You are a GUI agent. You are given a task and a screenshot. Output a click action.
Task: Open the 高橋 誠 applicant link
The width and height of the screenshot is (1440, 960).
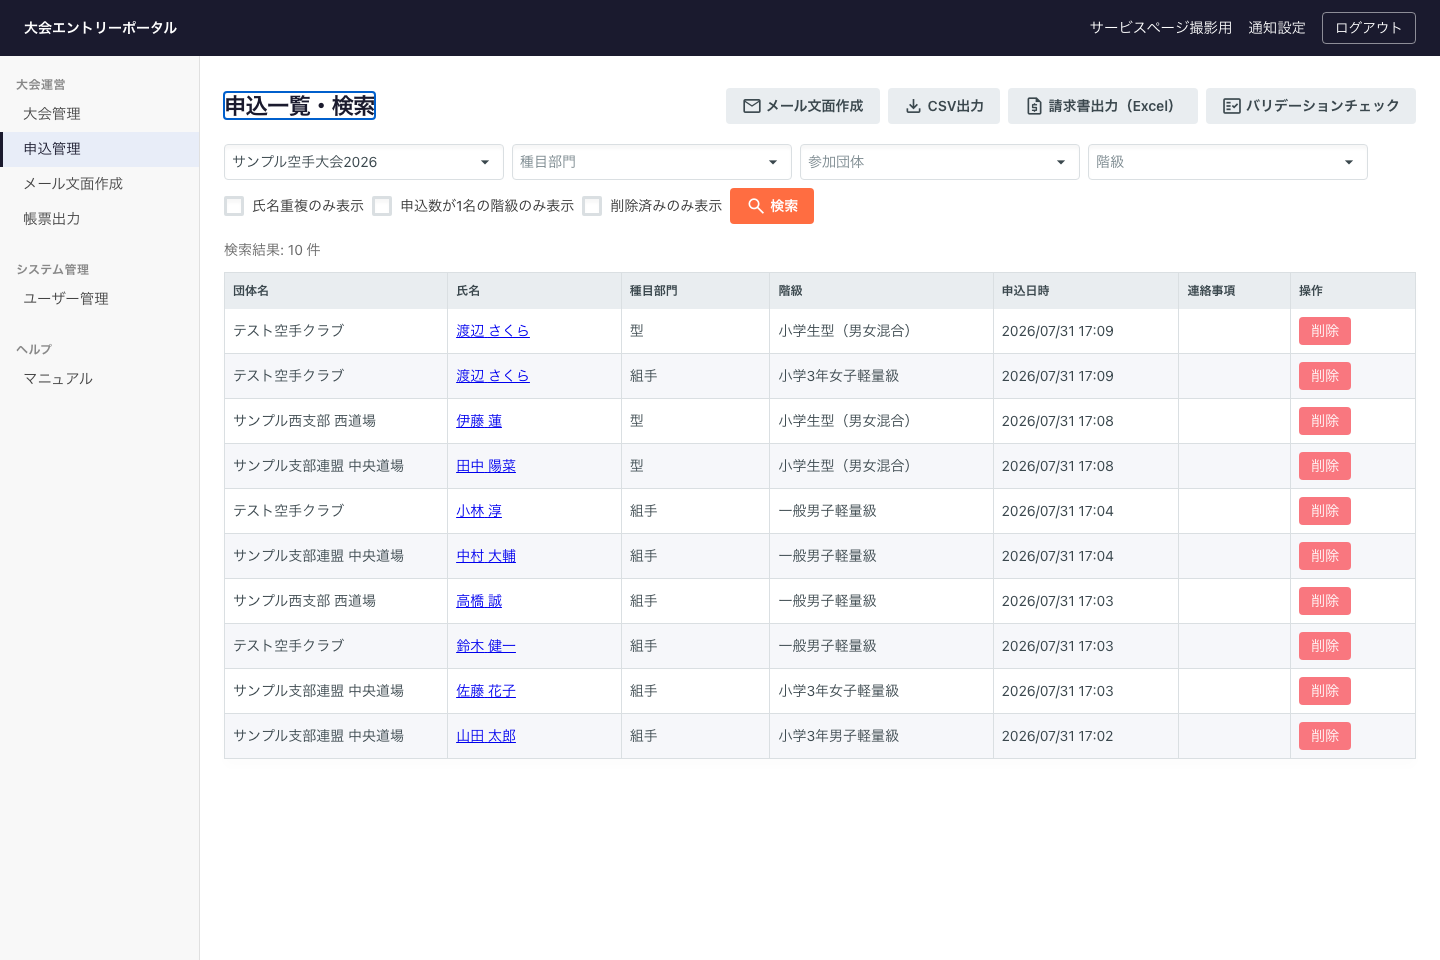(x=479, y=601)
